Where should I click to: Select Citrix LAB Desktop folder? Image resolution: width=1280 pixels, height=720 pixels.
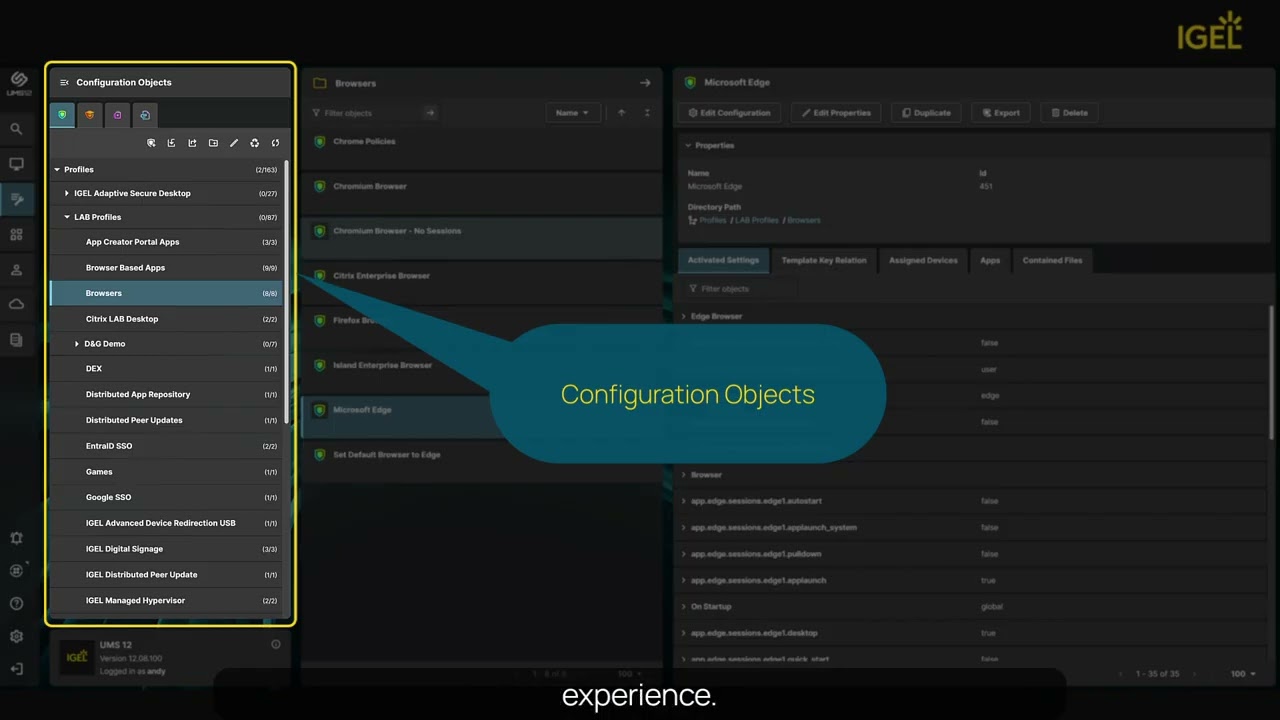[x=166, y=319]
